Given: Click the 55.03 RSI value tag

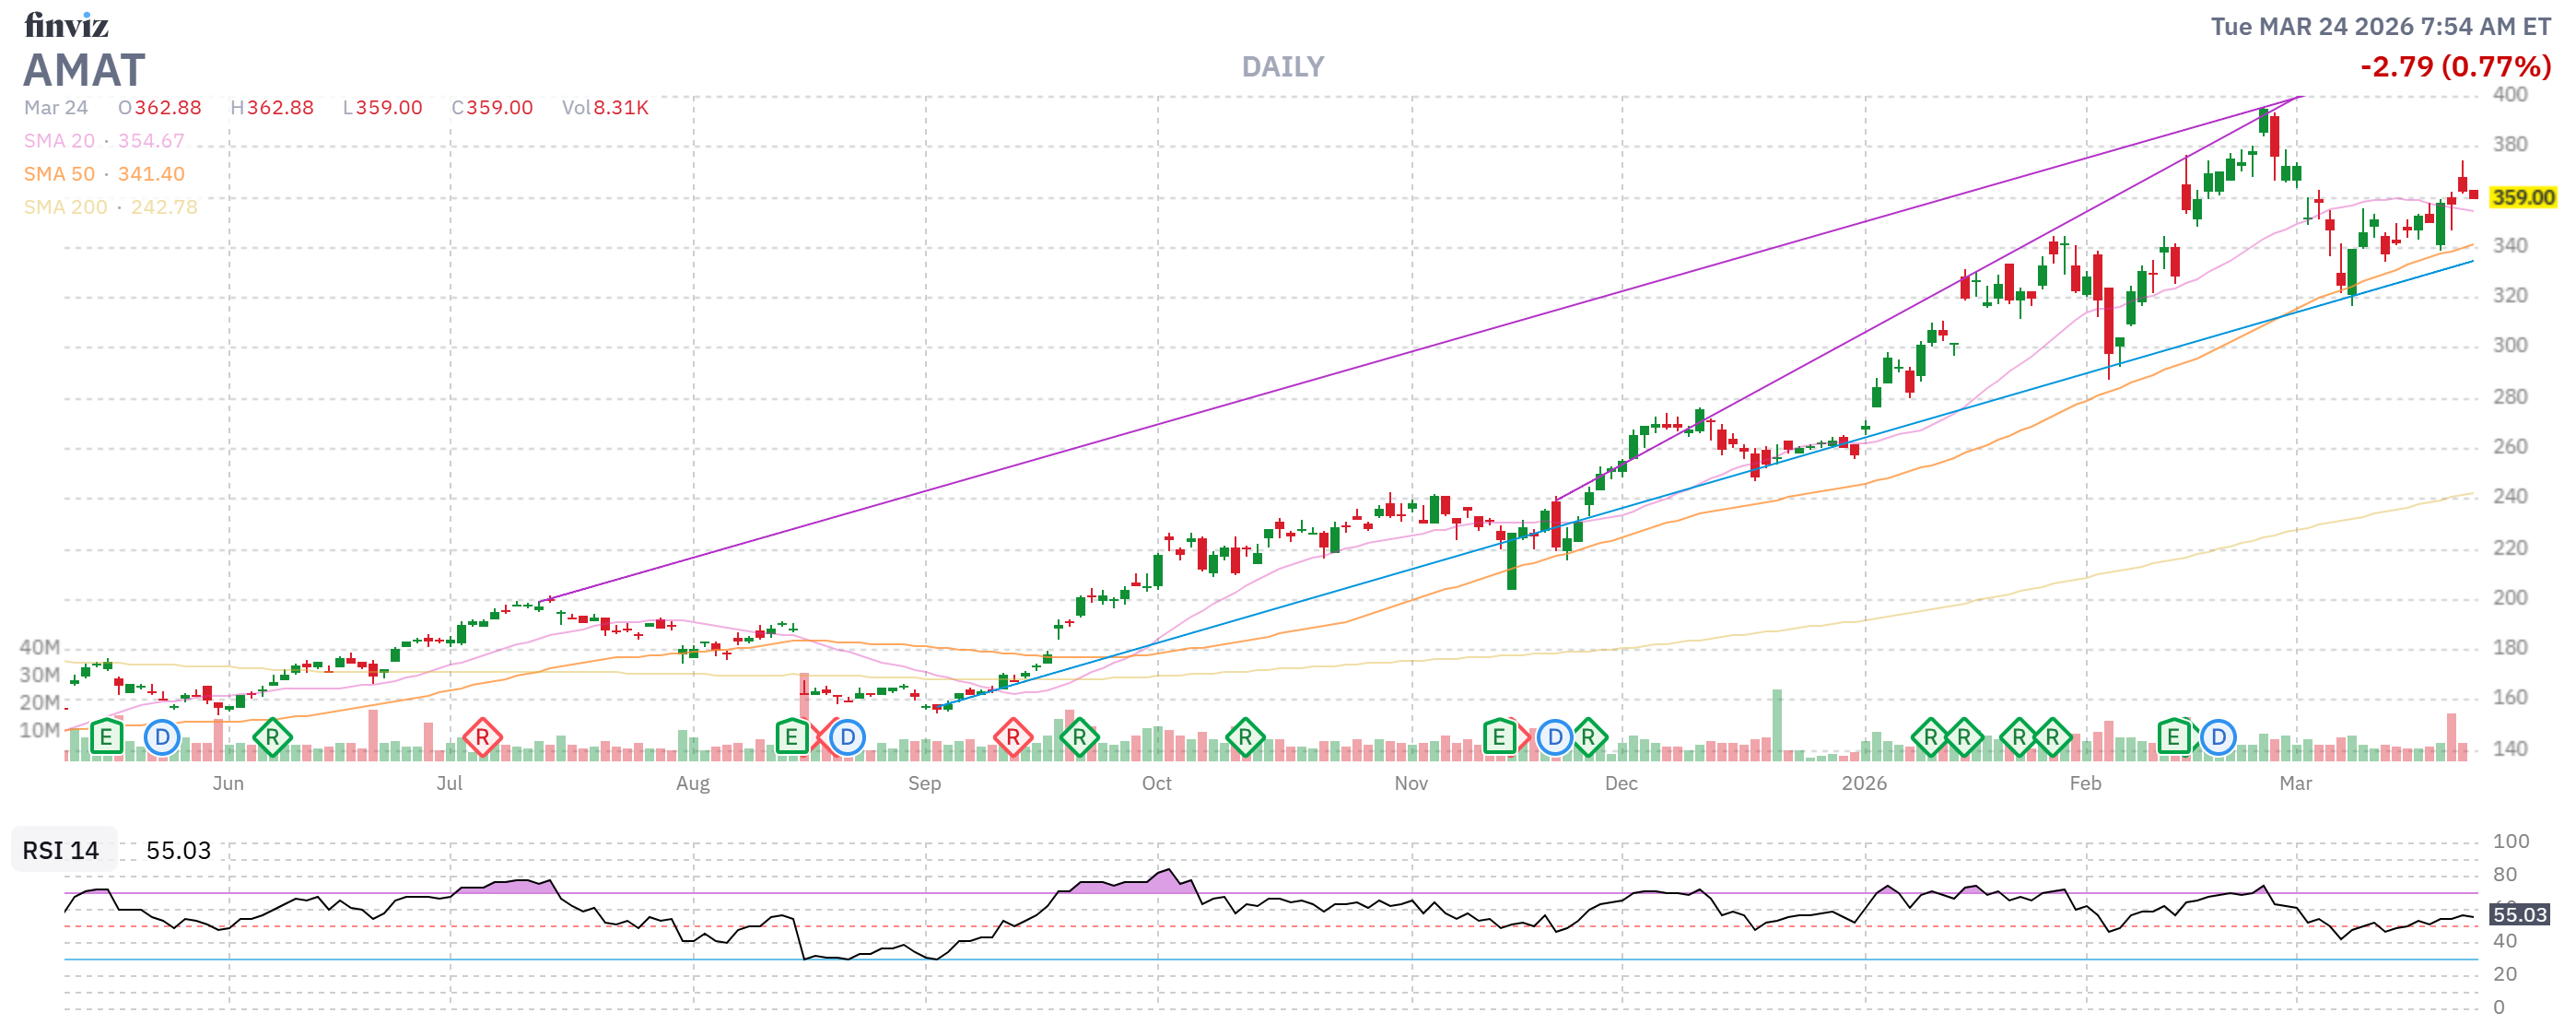Looking at the screenshot, I should (2518, 914).
